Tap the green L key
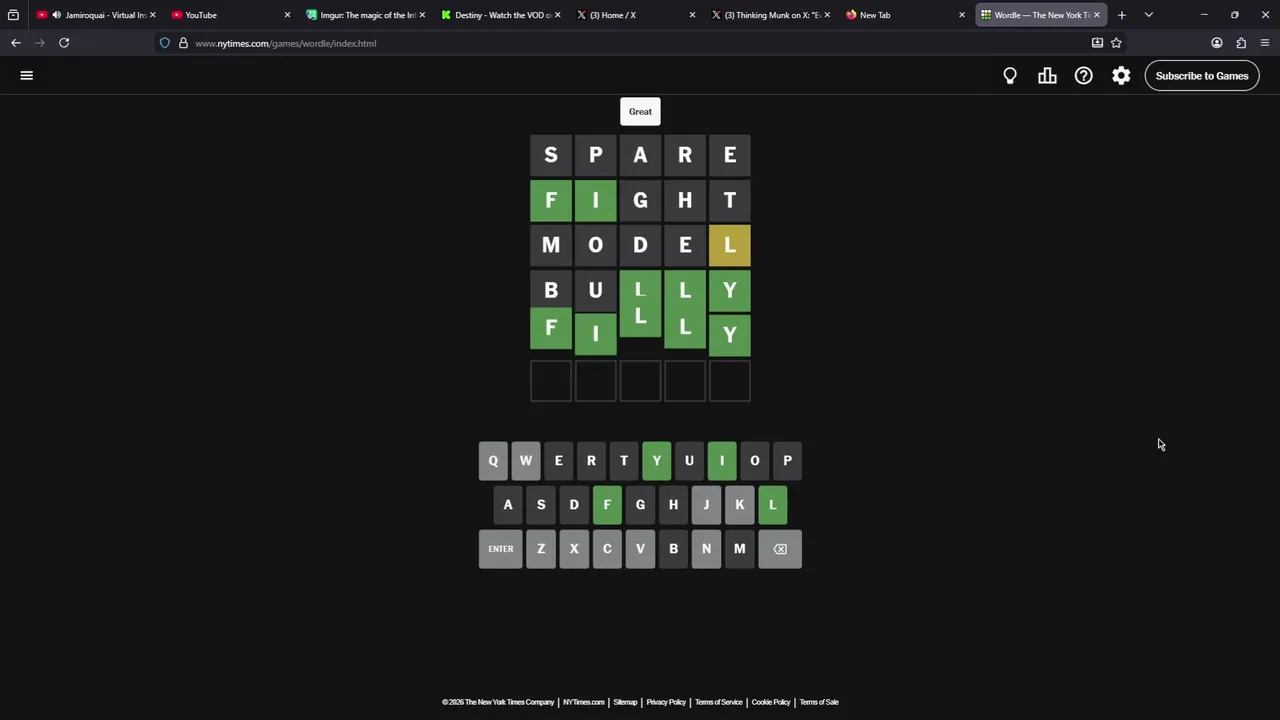Image resolution: width=1280 pixels, height=720 pixels. 772,505
